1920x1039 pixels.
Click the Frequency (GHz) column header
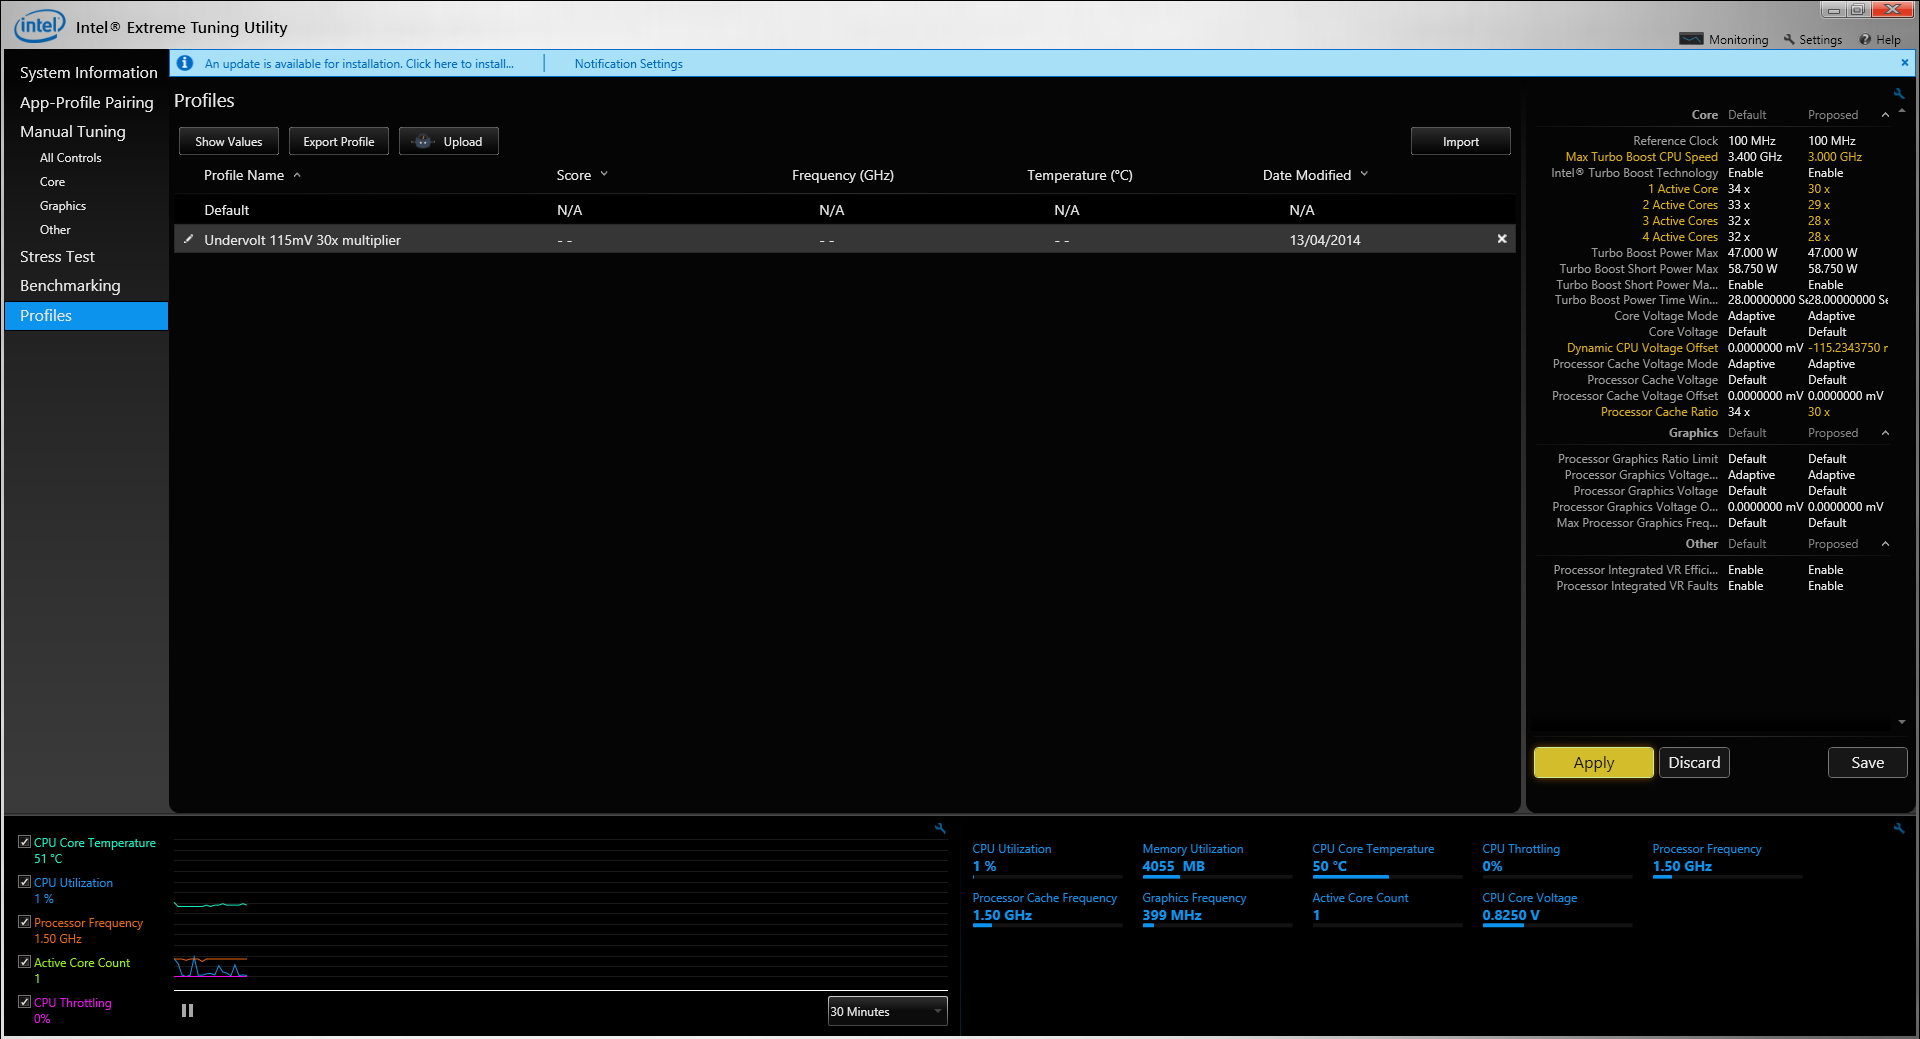click(x=842, y=175)
